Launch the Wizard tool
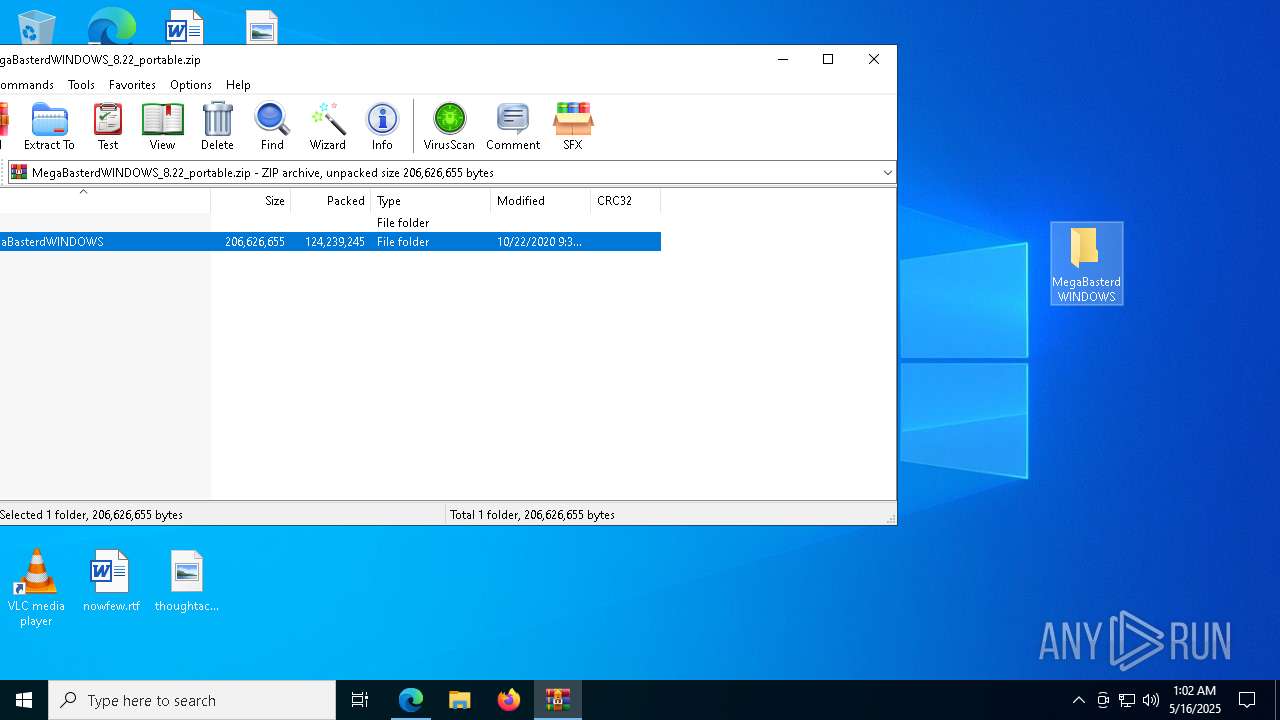The image size is (1280, 720). tap(327, 126)
